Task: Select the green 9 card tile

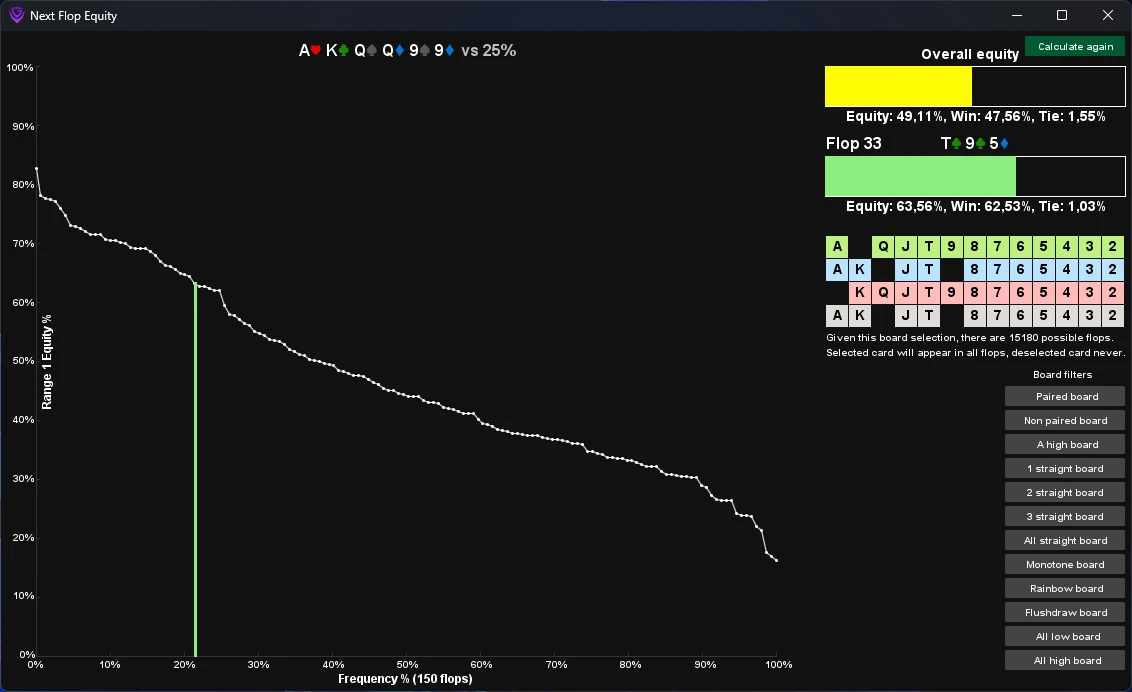Action: pyautogui.click(x=952, y=247)
